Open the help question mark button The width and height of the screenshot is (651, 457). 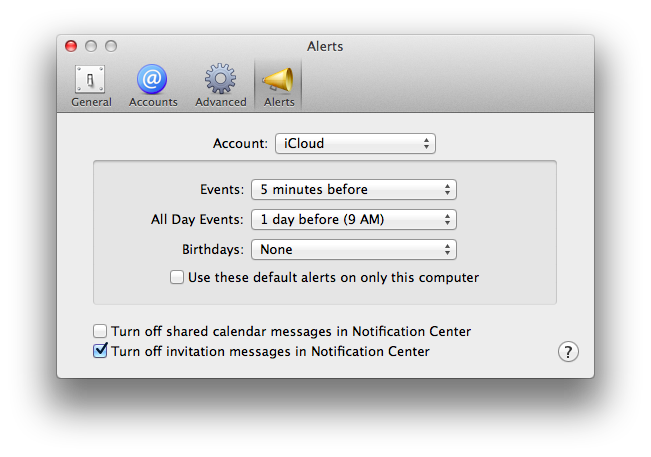(x=568, y=352)
